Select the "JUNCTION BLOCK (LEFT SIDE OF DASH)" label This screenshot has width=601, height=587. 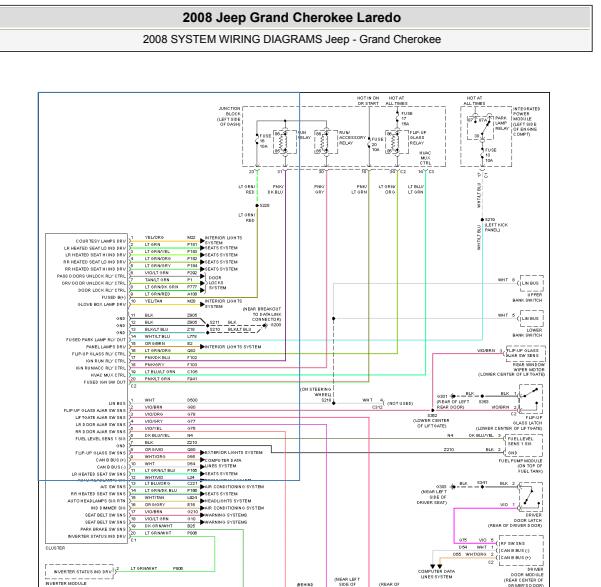[229, 116]
